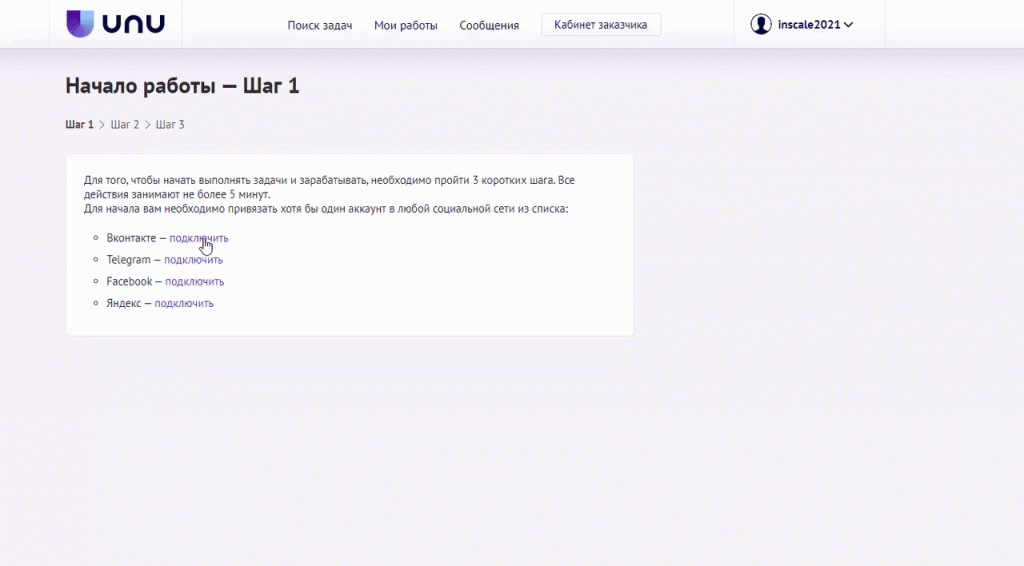Click подключить link for Вконтакте
Screen dimensions: 1024x566
point(199,238)
